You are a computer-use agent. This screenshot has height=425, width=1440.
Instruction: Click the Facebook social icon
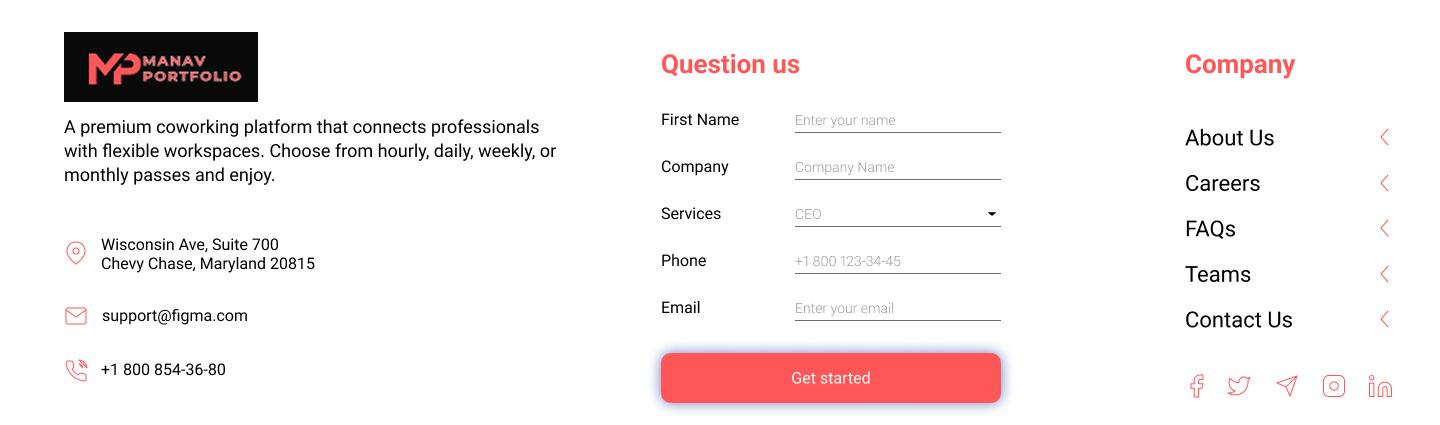tap(1196, 386)
